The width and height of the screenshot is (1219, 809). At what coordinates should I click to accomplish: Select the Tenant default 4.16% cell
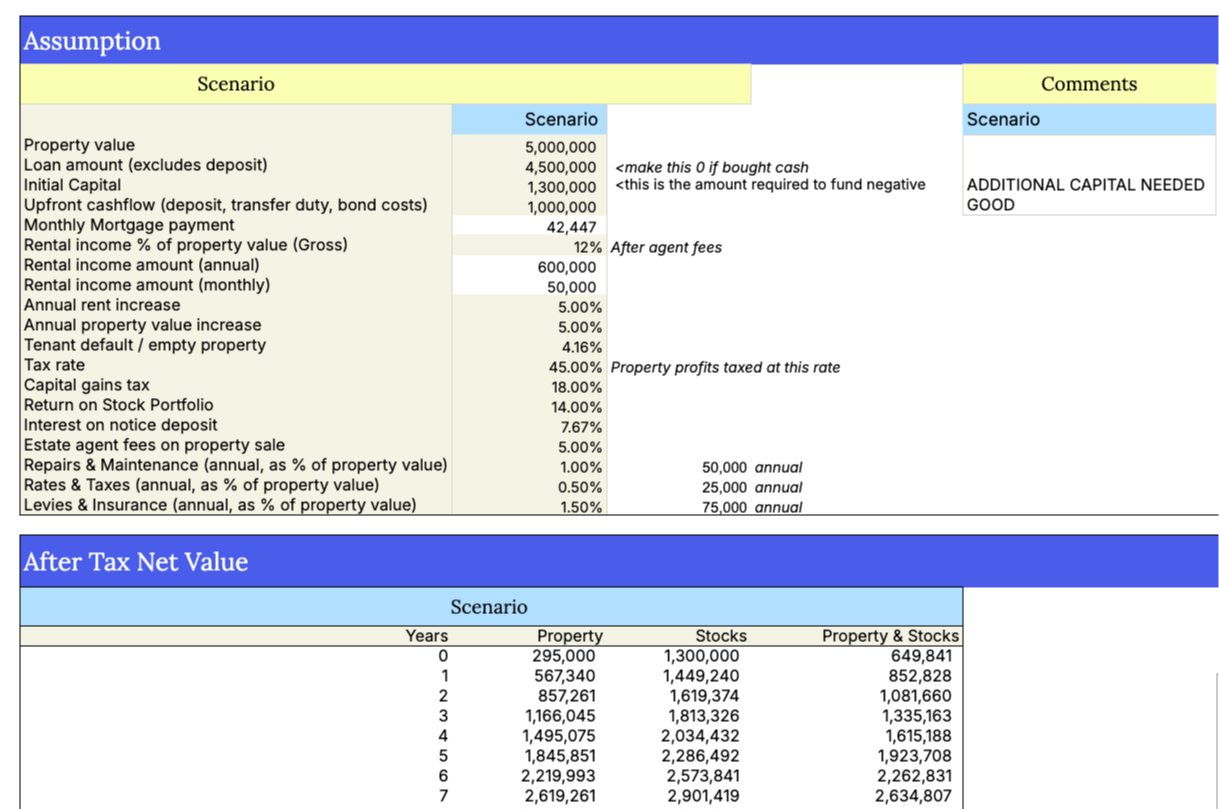click(x=530, y=347)
